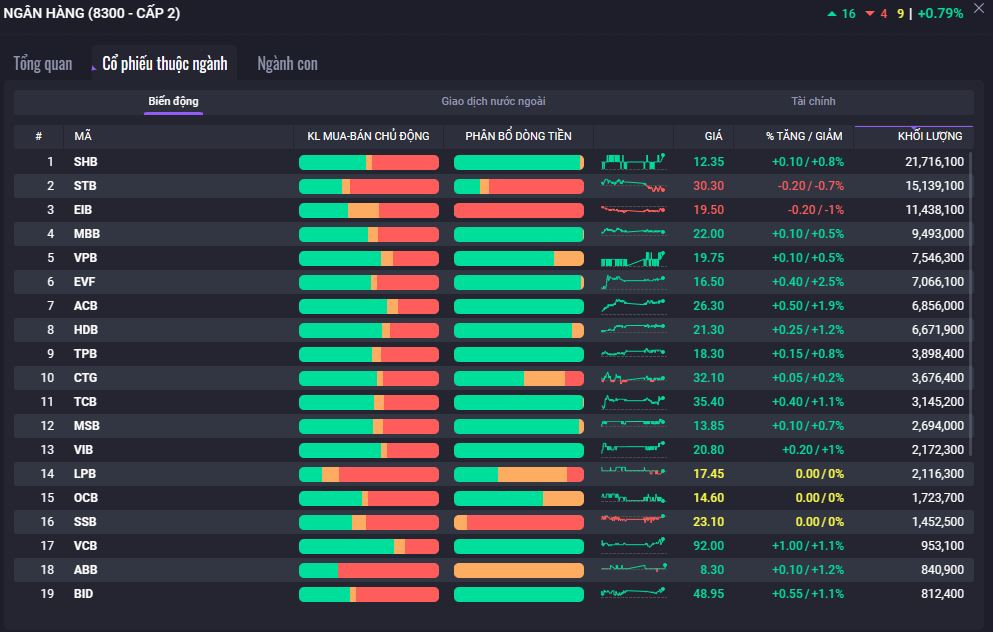Image resolution: width=993 pixels, height=632 pixels.
Task: Open the Ngành con tab
Action: (287, 64)
